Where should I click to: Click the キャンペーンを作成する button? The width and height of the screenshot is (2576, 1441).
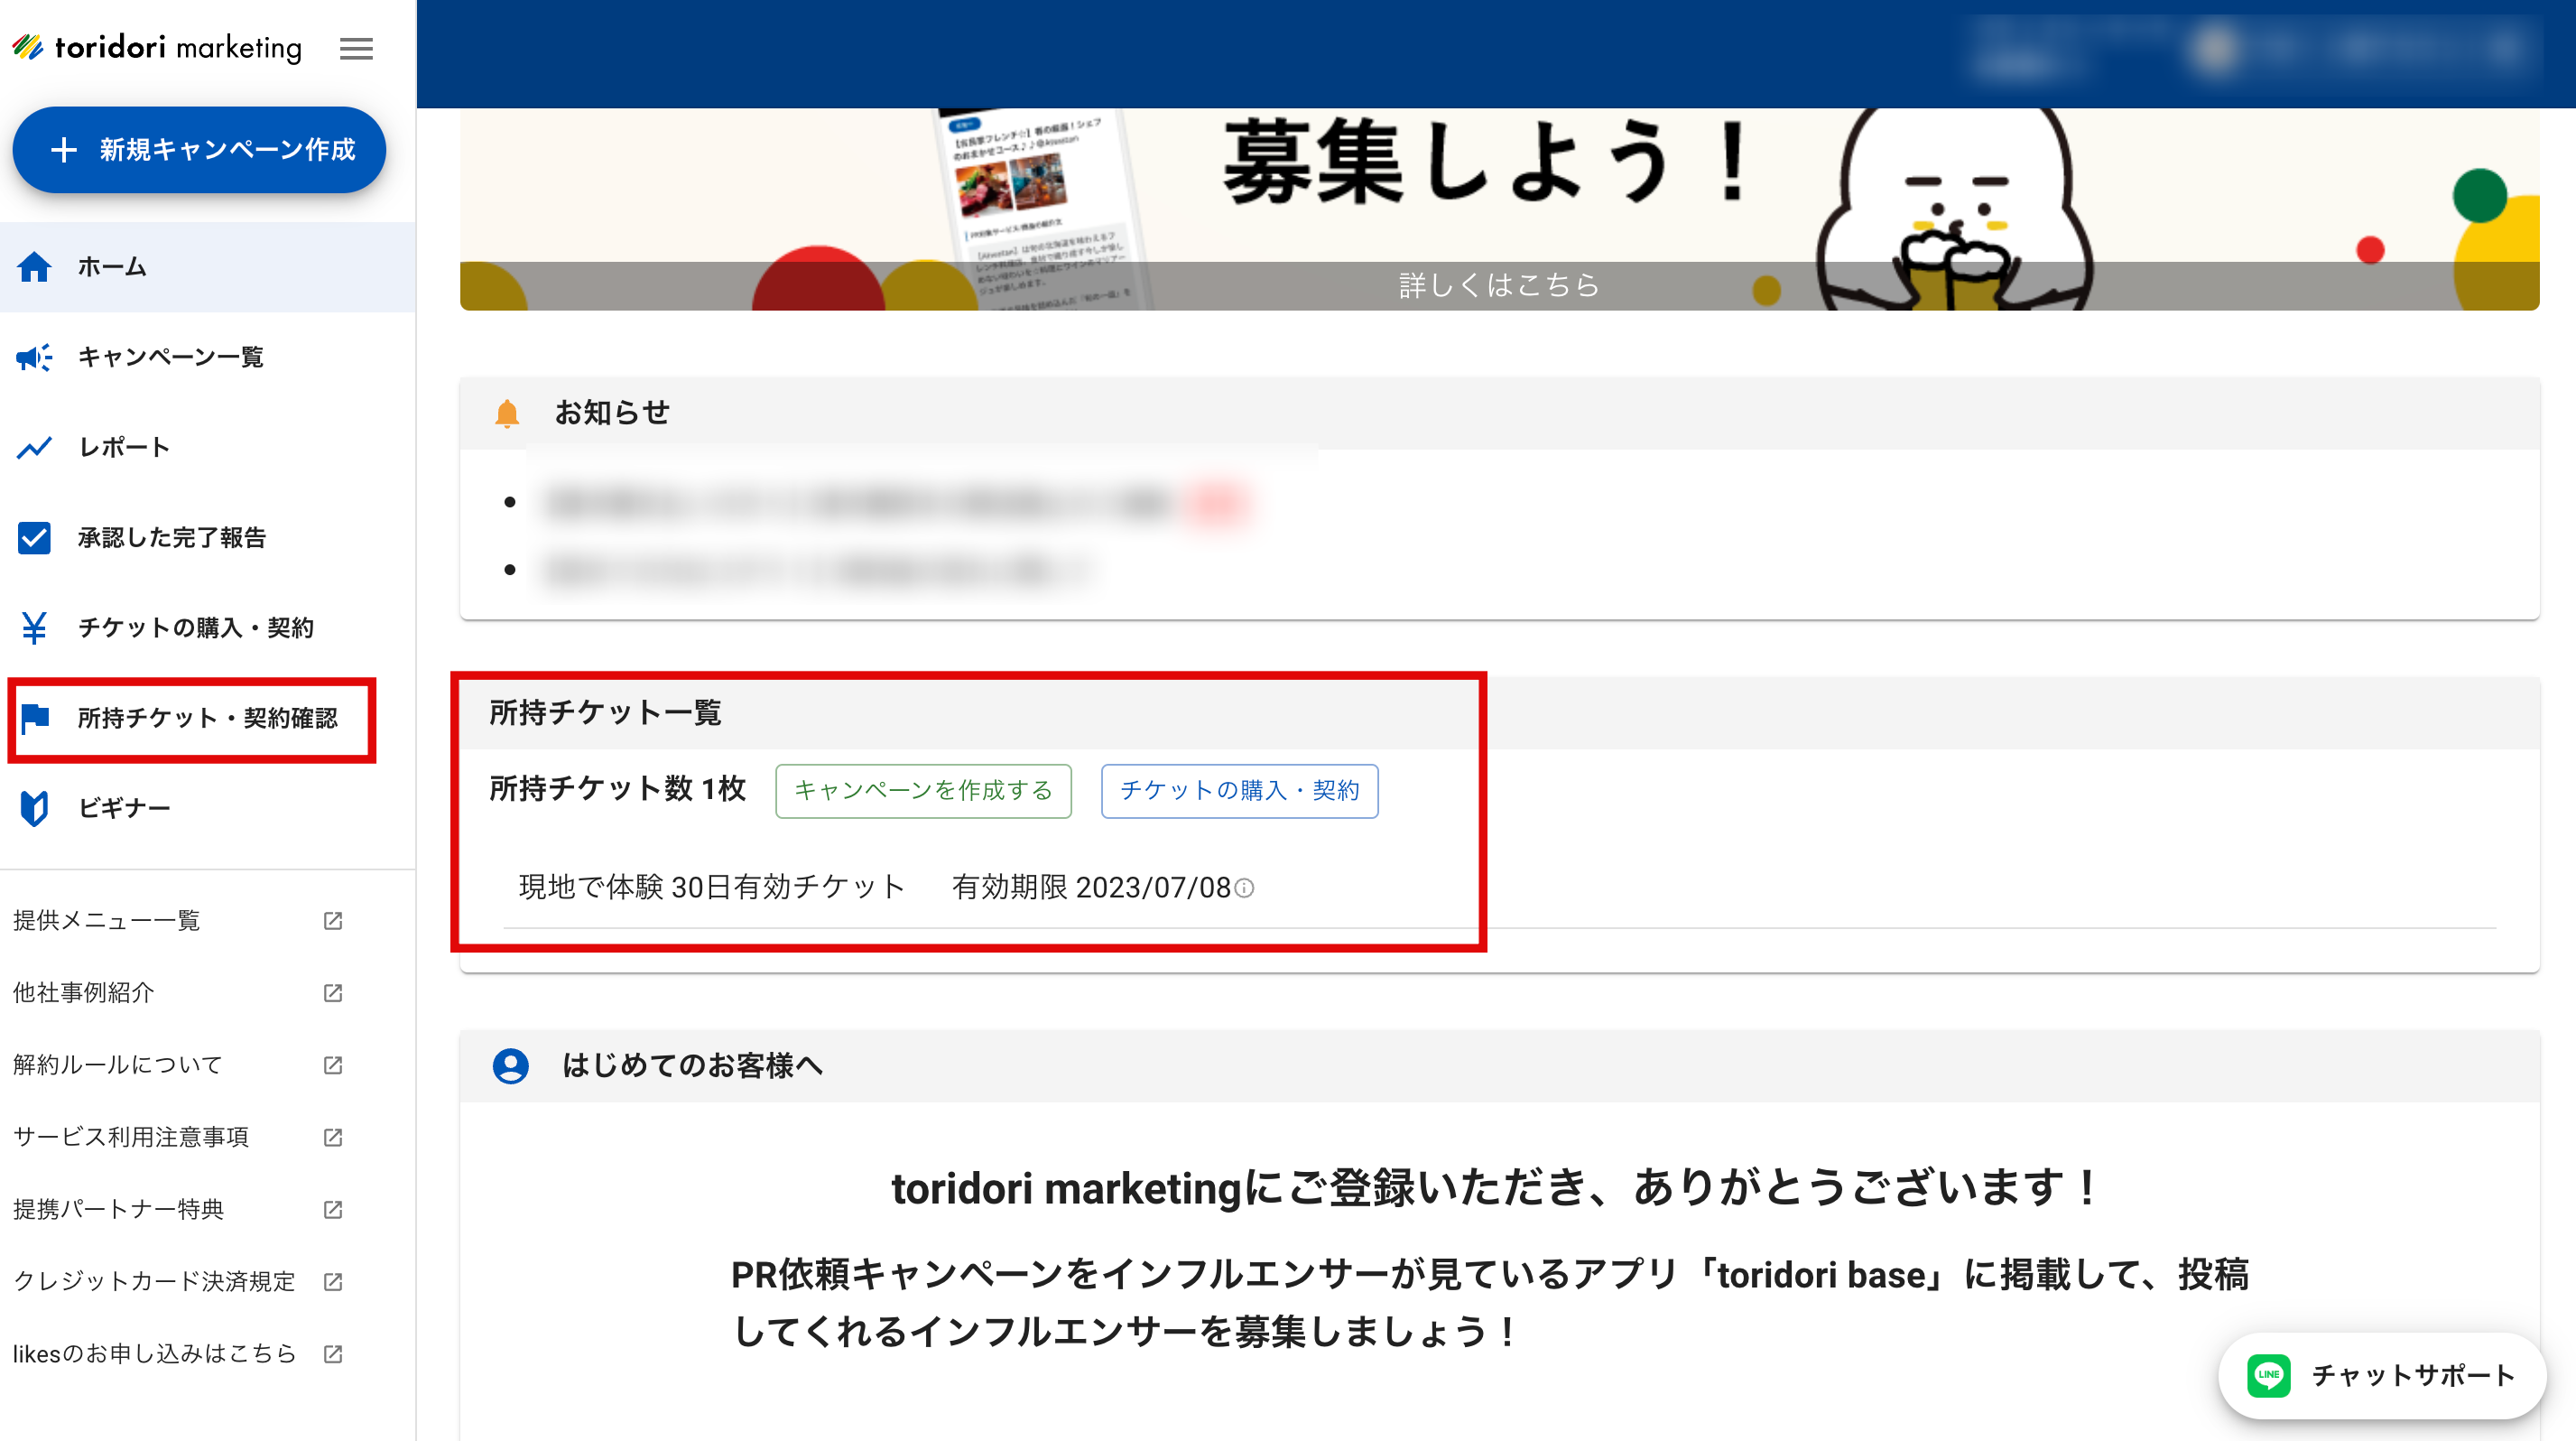tap(923, 790)
